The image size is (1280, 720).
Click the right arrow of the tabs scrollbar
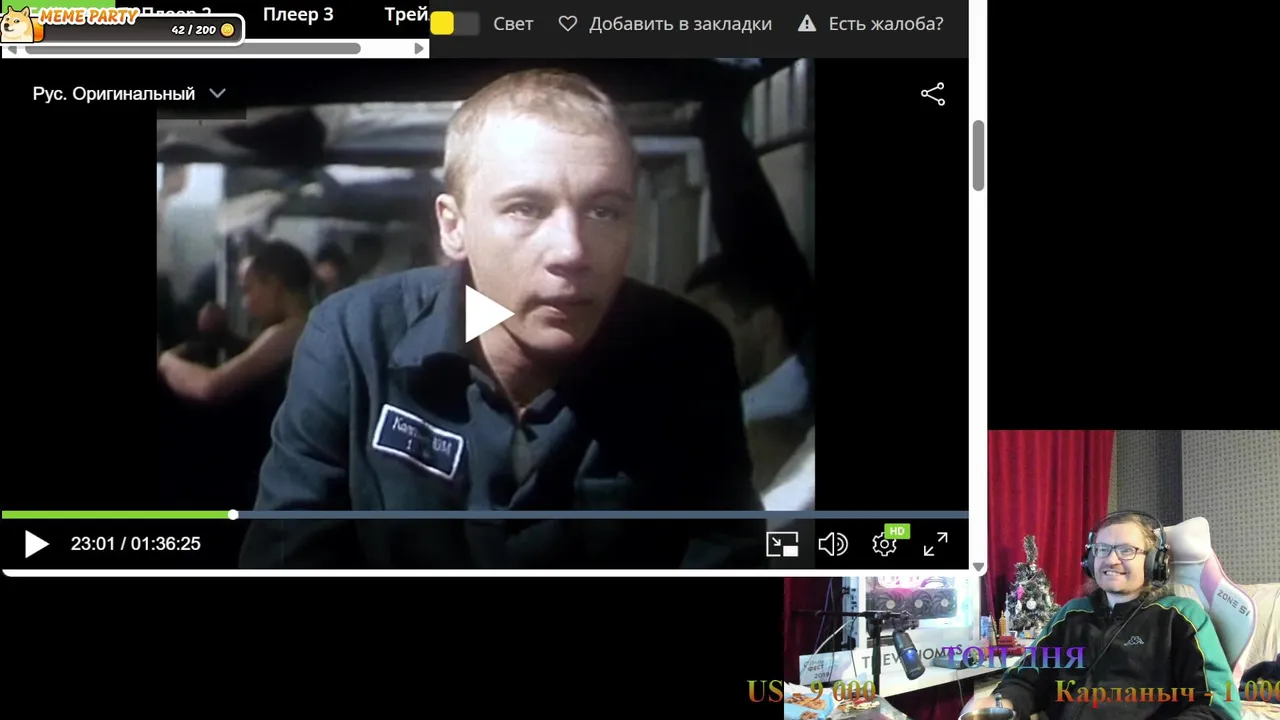419,48
